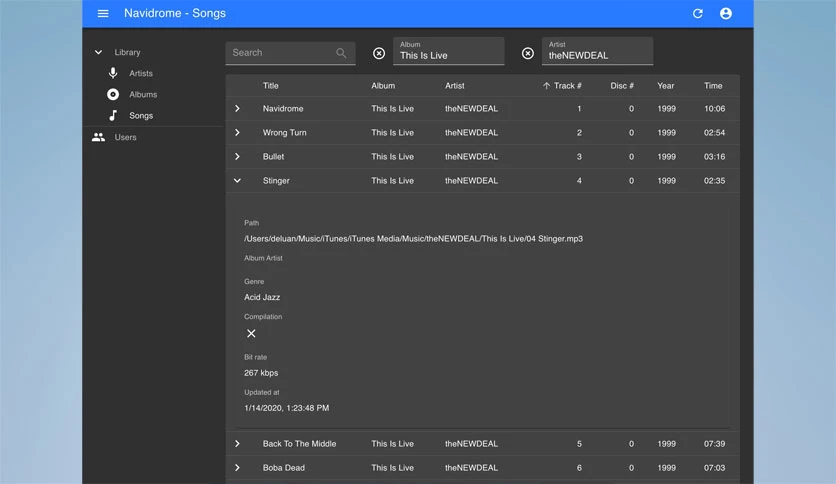The height and width of the screenshot is (484, 836).
Task: Expand the Navidrome song row
Action: (x=237, y=109)
